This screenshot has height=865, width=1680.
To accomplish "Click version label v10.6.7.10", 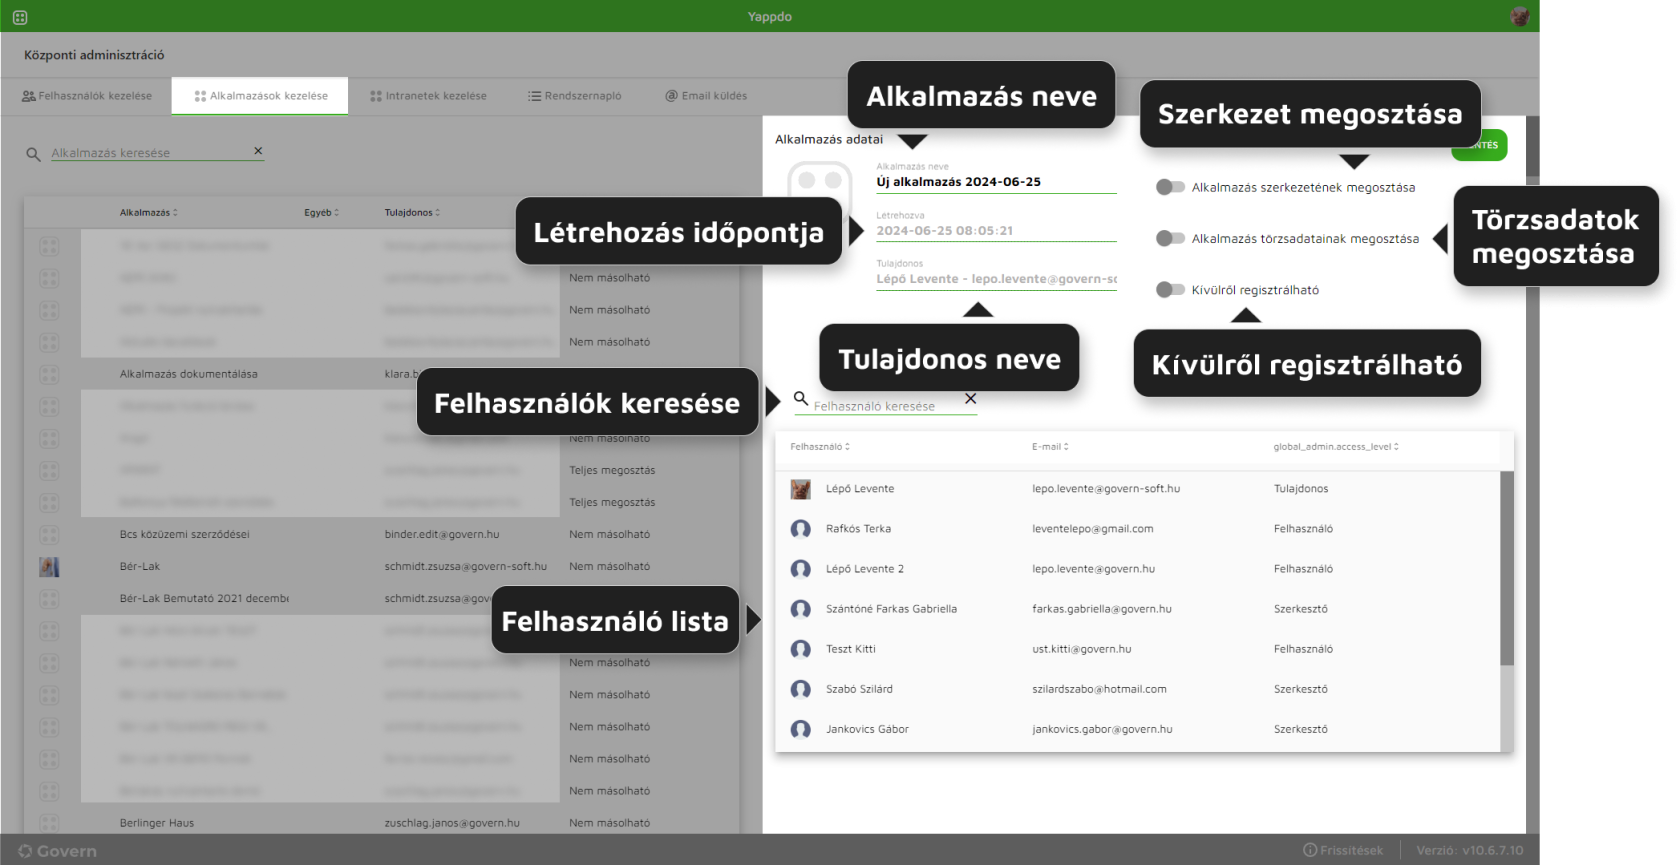I will pos(1470,851).
